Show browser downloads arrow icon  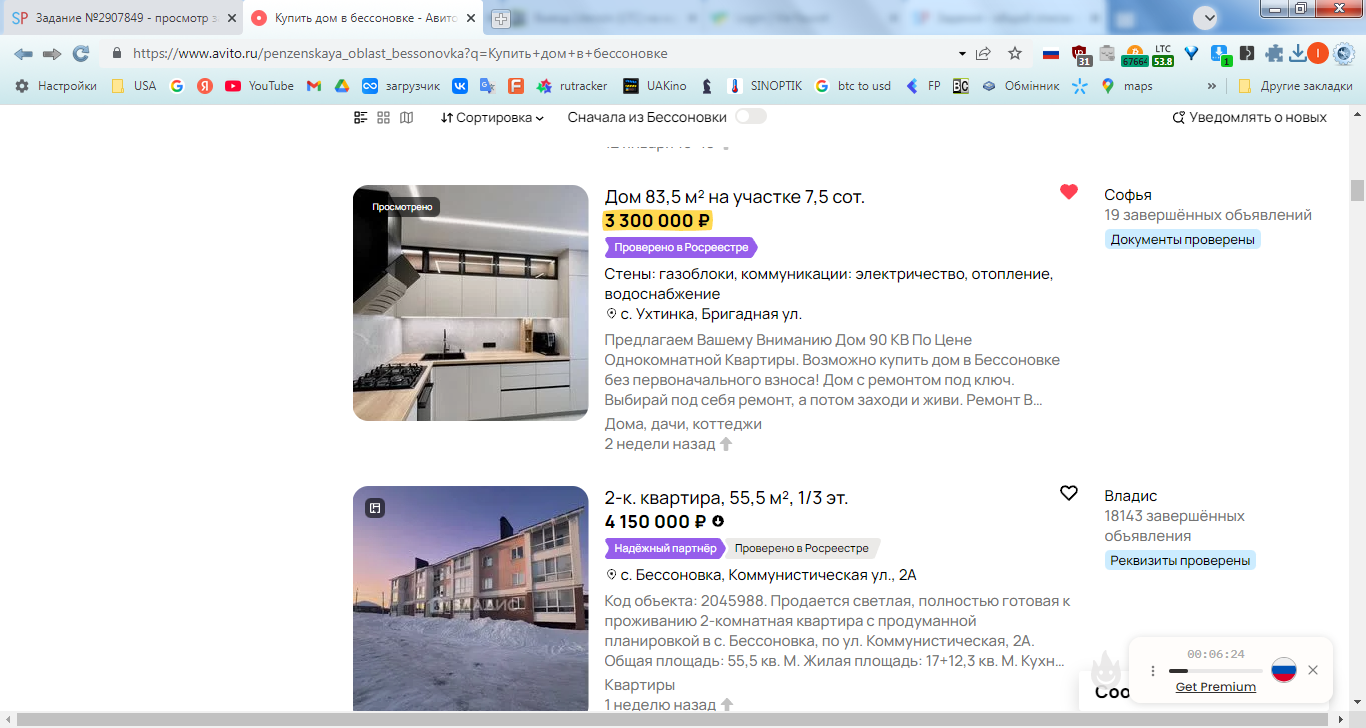pyautogui.click(x=1298, y=54)
